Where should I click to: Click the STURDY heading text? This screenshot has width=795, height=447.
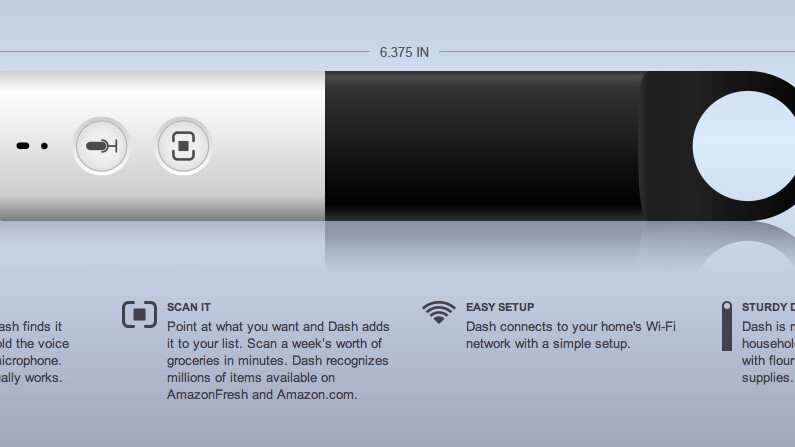point(768,307)
